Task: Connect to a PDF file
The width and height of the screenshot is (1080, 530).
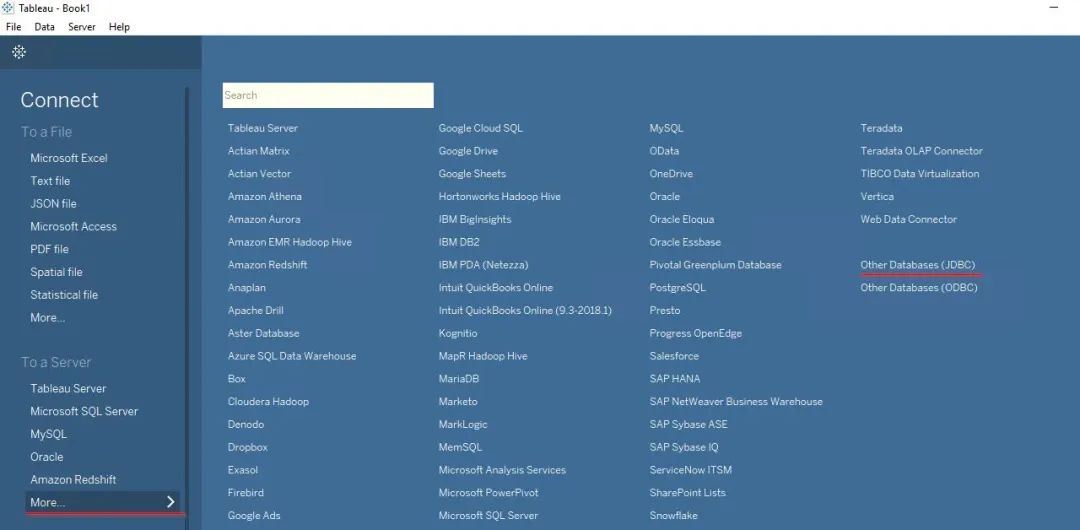Action: point(50,249)
